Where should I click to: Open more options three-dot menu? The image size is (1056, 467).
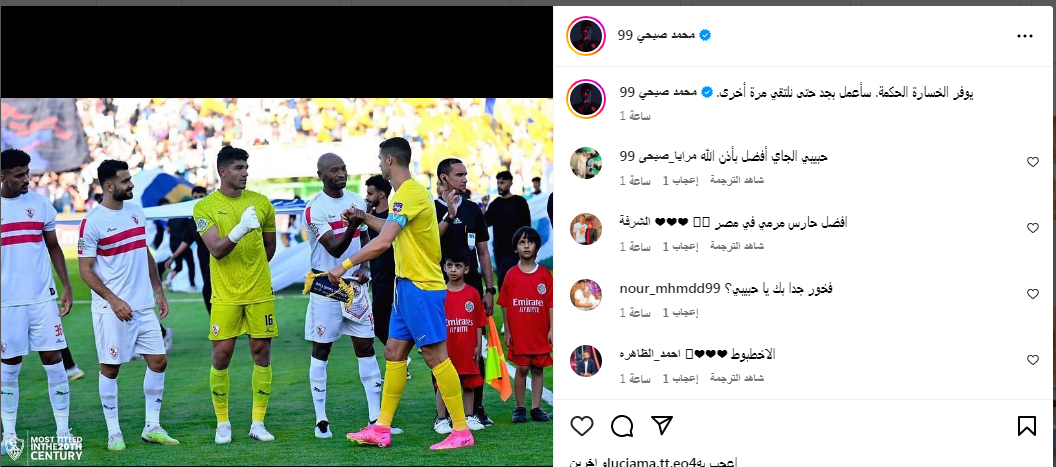point(1024,36)
